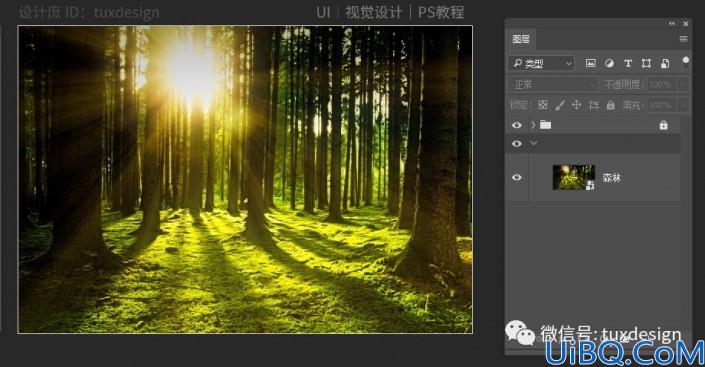Open the Layers panel menu icon
This screenshot has height=367, width=705.
coord(683,39)
